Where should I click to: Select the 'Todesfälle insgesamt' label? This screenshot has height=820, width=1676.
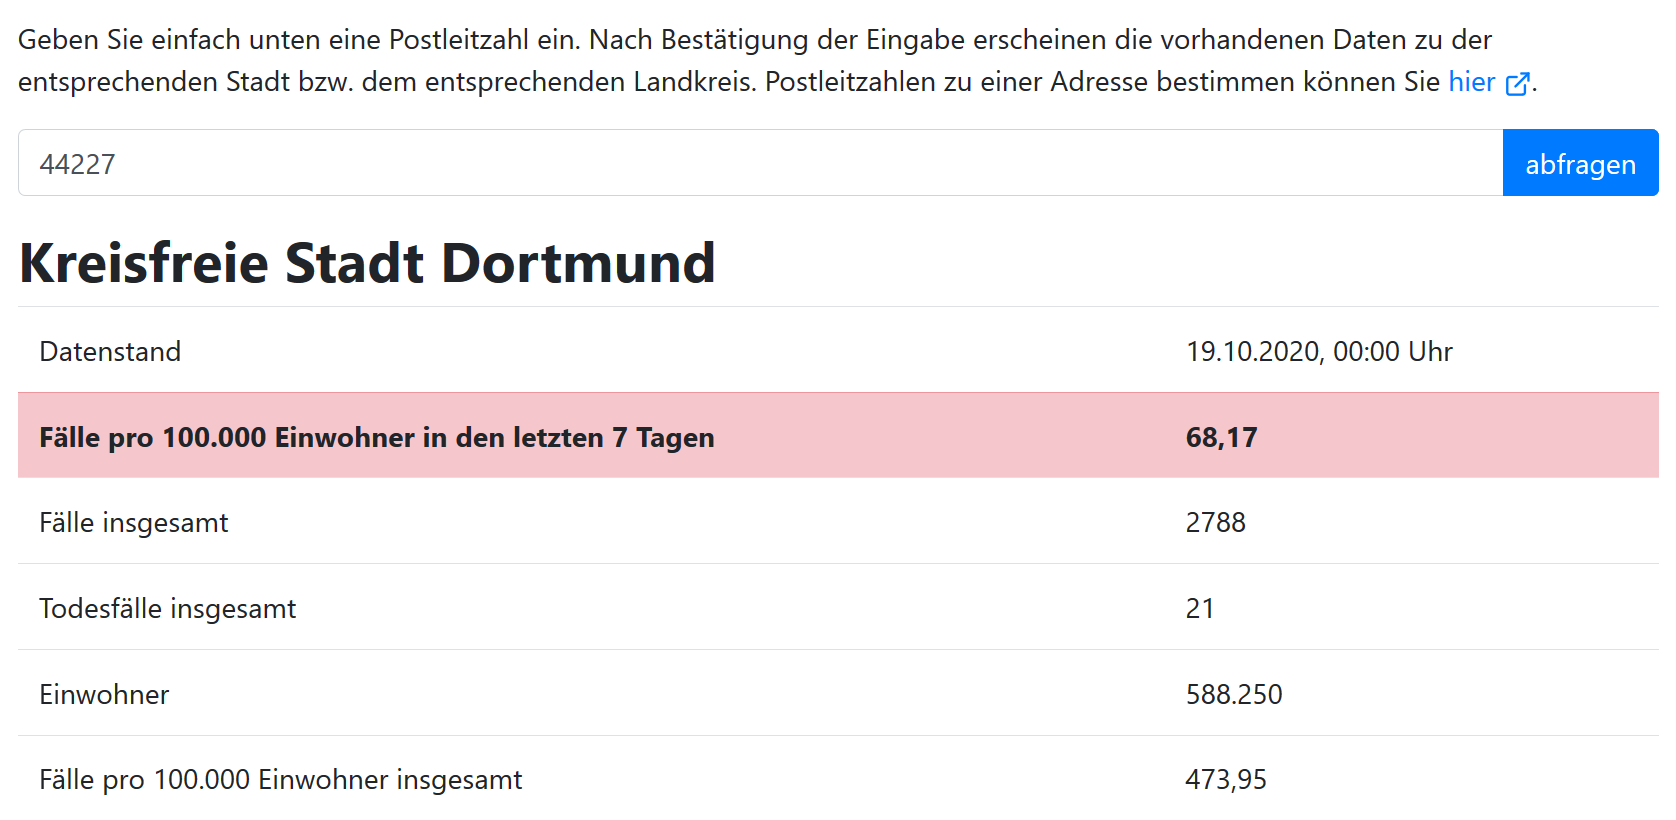pos(167,609)
